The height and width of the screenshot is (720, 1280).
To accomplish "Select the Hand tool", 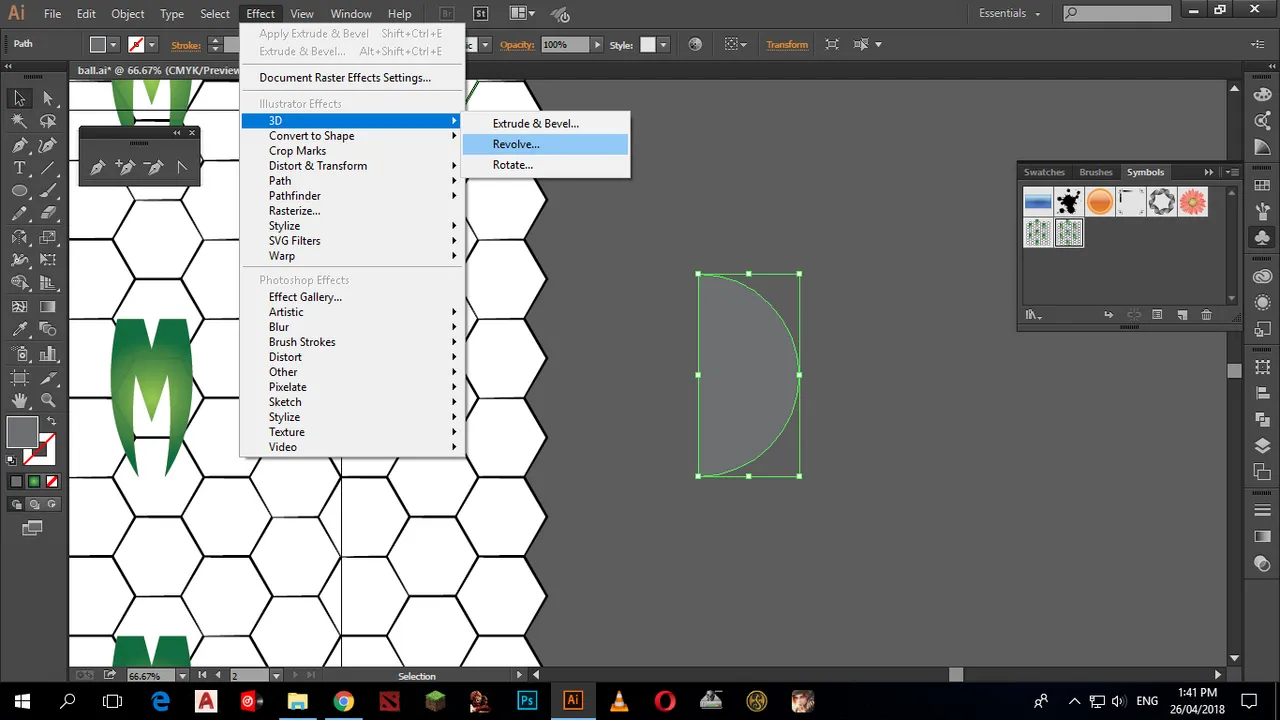I will pos(19,400).
